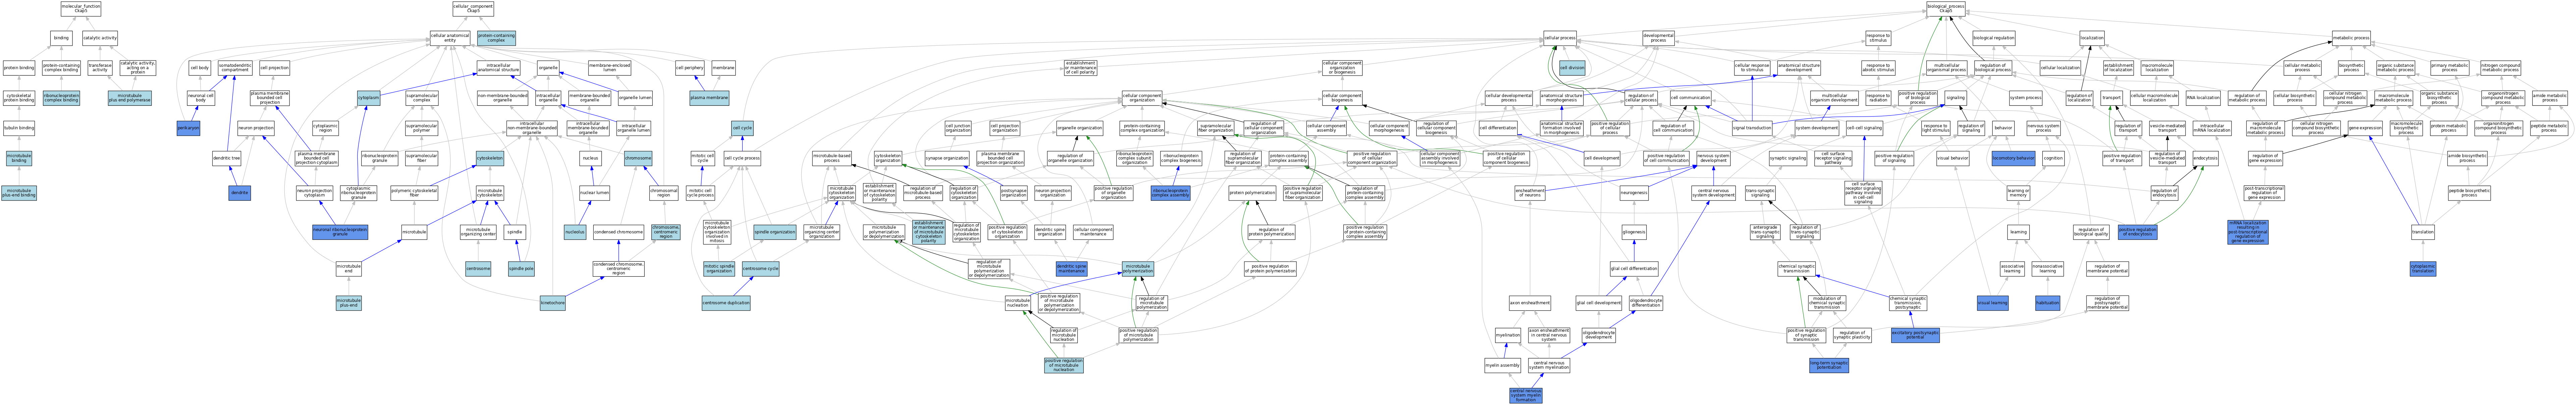
Task: Select the 'centrosome' node
Action: pos(478,269)
